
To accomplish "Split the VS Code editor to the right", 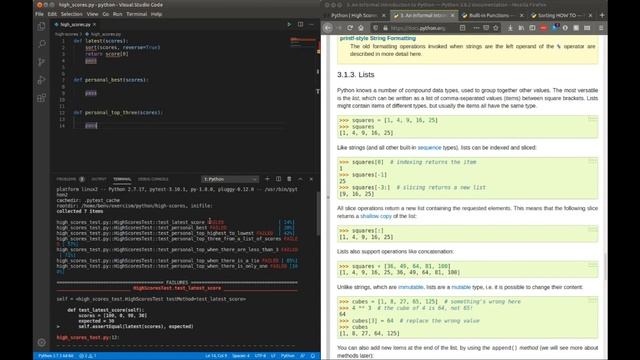I will [x=300, y=24].
